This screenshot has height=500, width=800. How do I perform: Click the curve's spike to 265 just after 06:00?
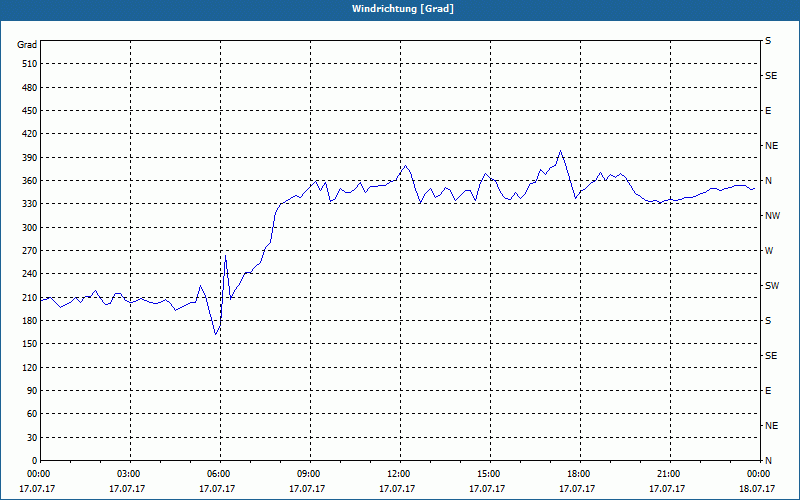coord(226,256)
